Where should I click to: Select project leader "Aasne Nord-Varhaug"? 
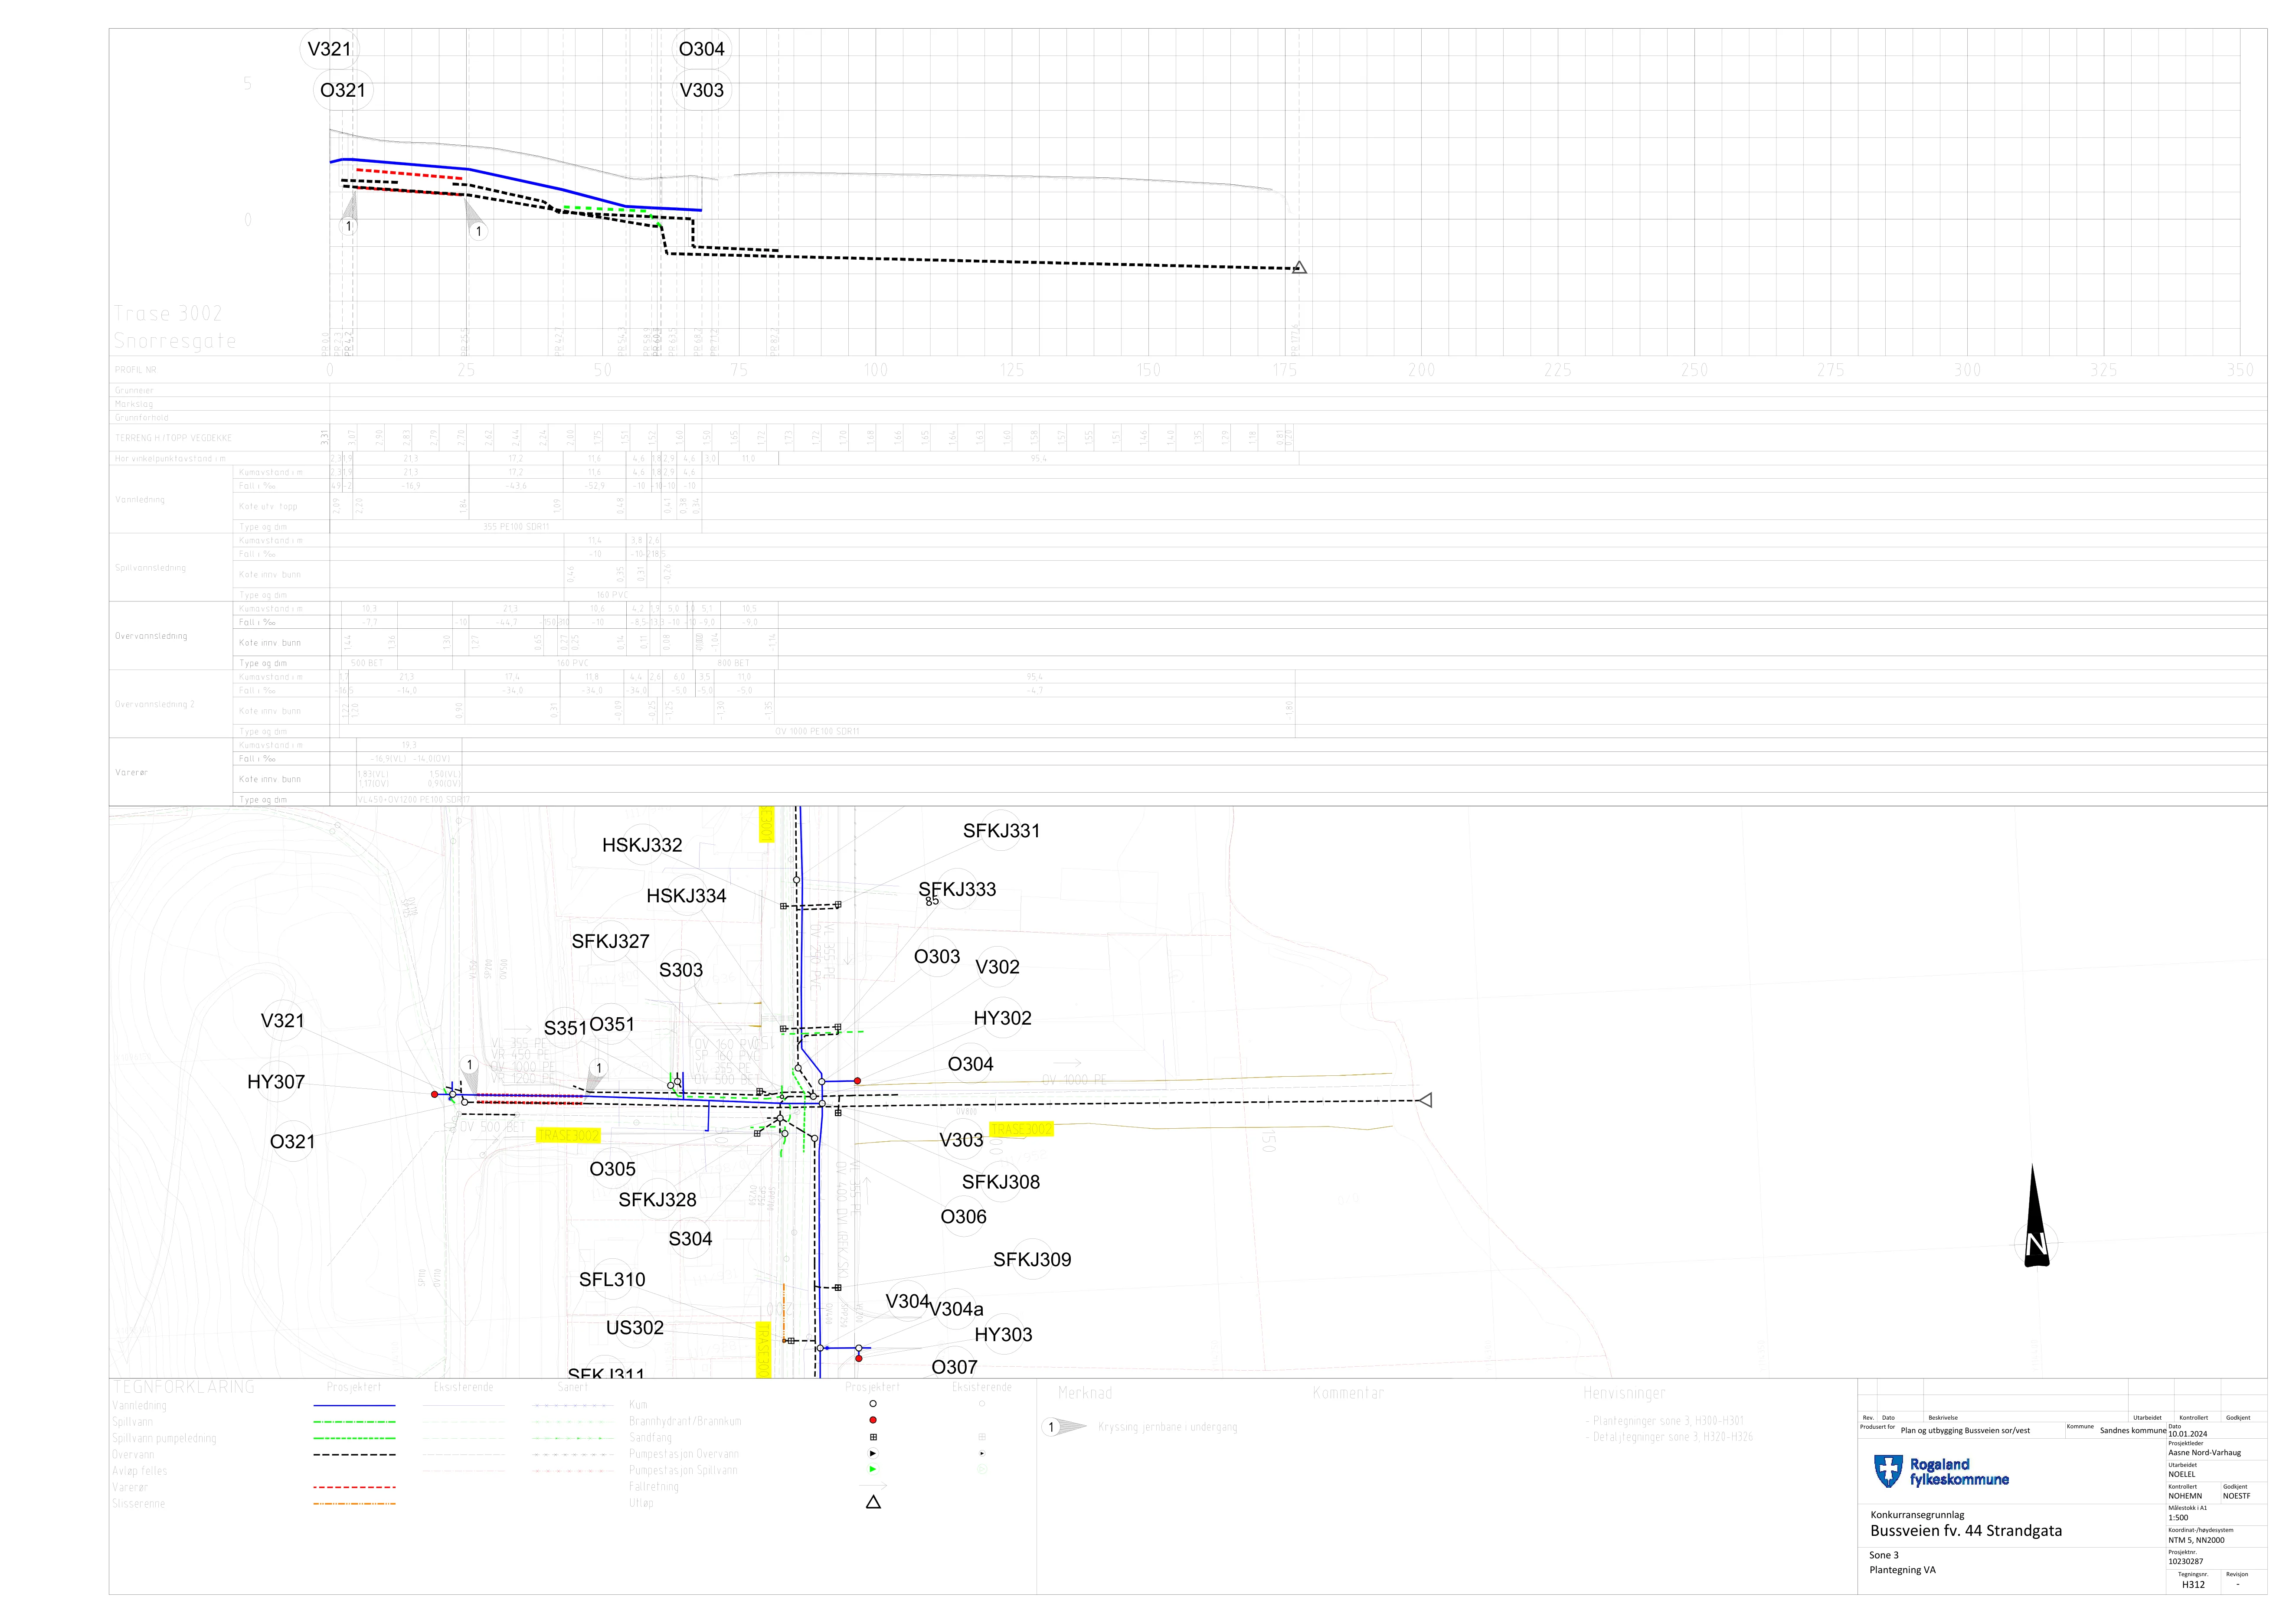(2205, 1453)
